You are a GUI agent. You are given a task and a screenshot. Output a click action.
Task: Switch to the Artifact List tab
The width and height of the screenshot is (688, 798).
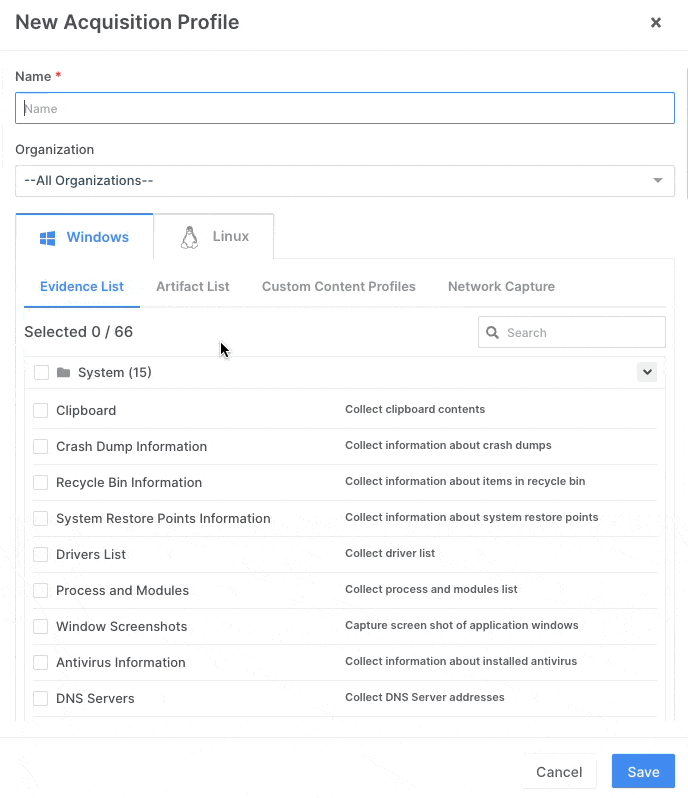point(193,287)
